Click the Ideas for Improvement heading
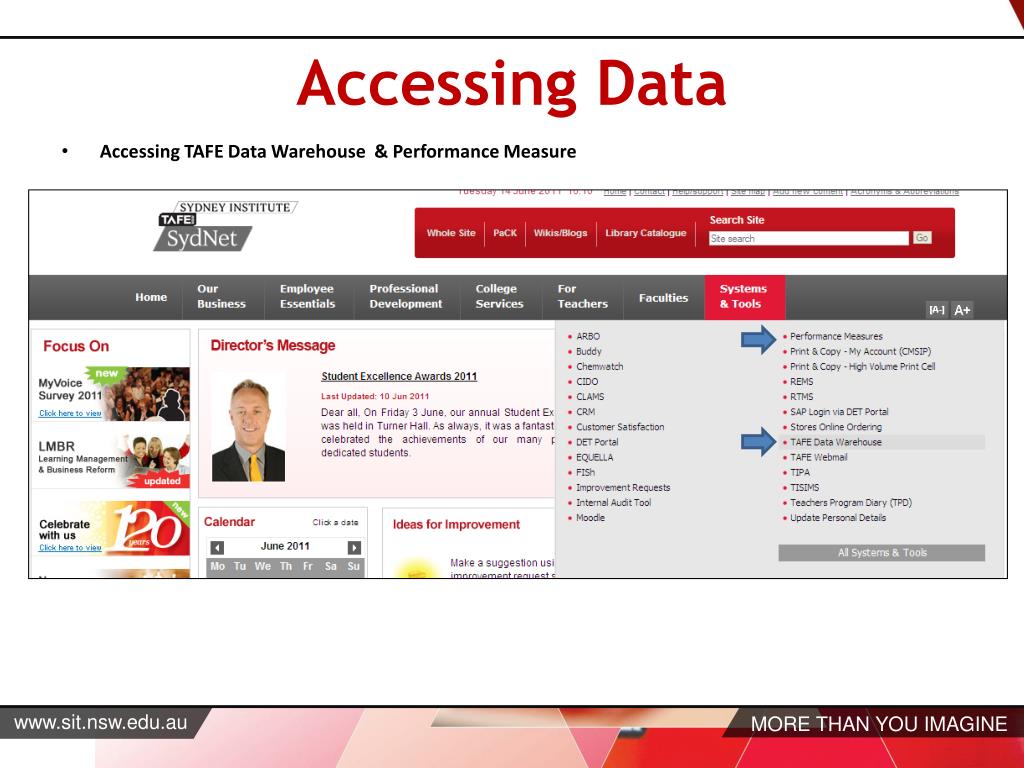This screenshot has height=768, width=1024. click(x=456, y=524)
